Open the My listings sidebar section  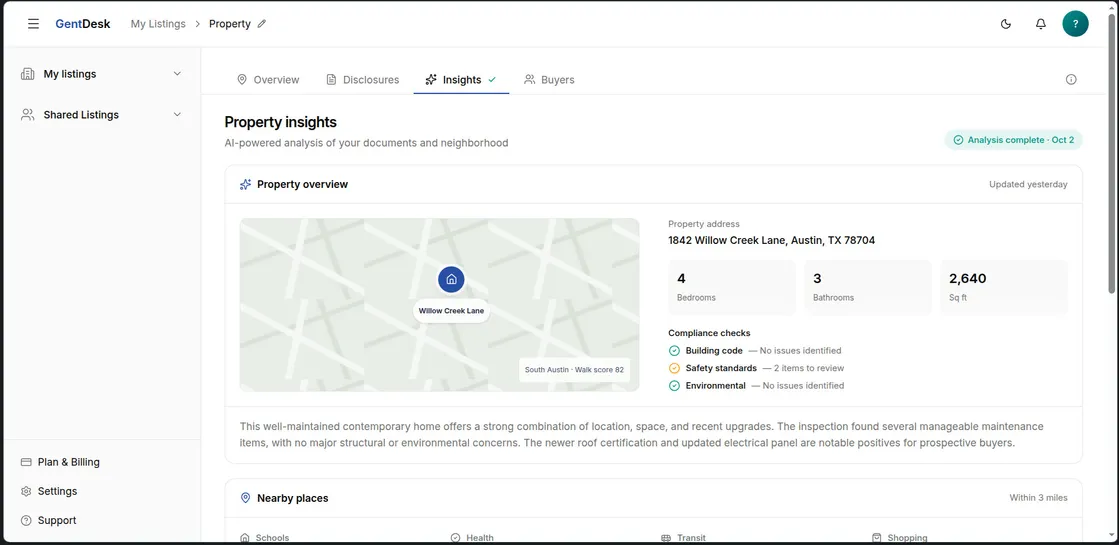click(x=101, y=73)
